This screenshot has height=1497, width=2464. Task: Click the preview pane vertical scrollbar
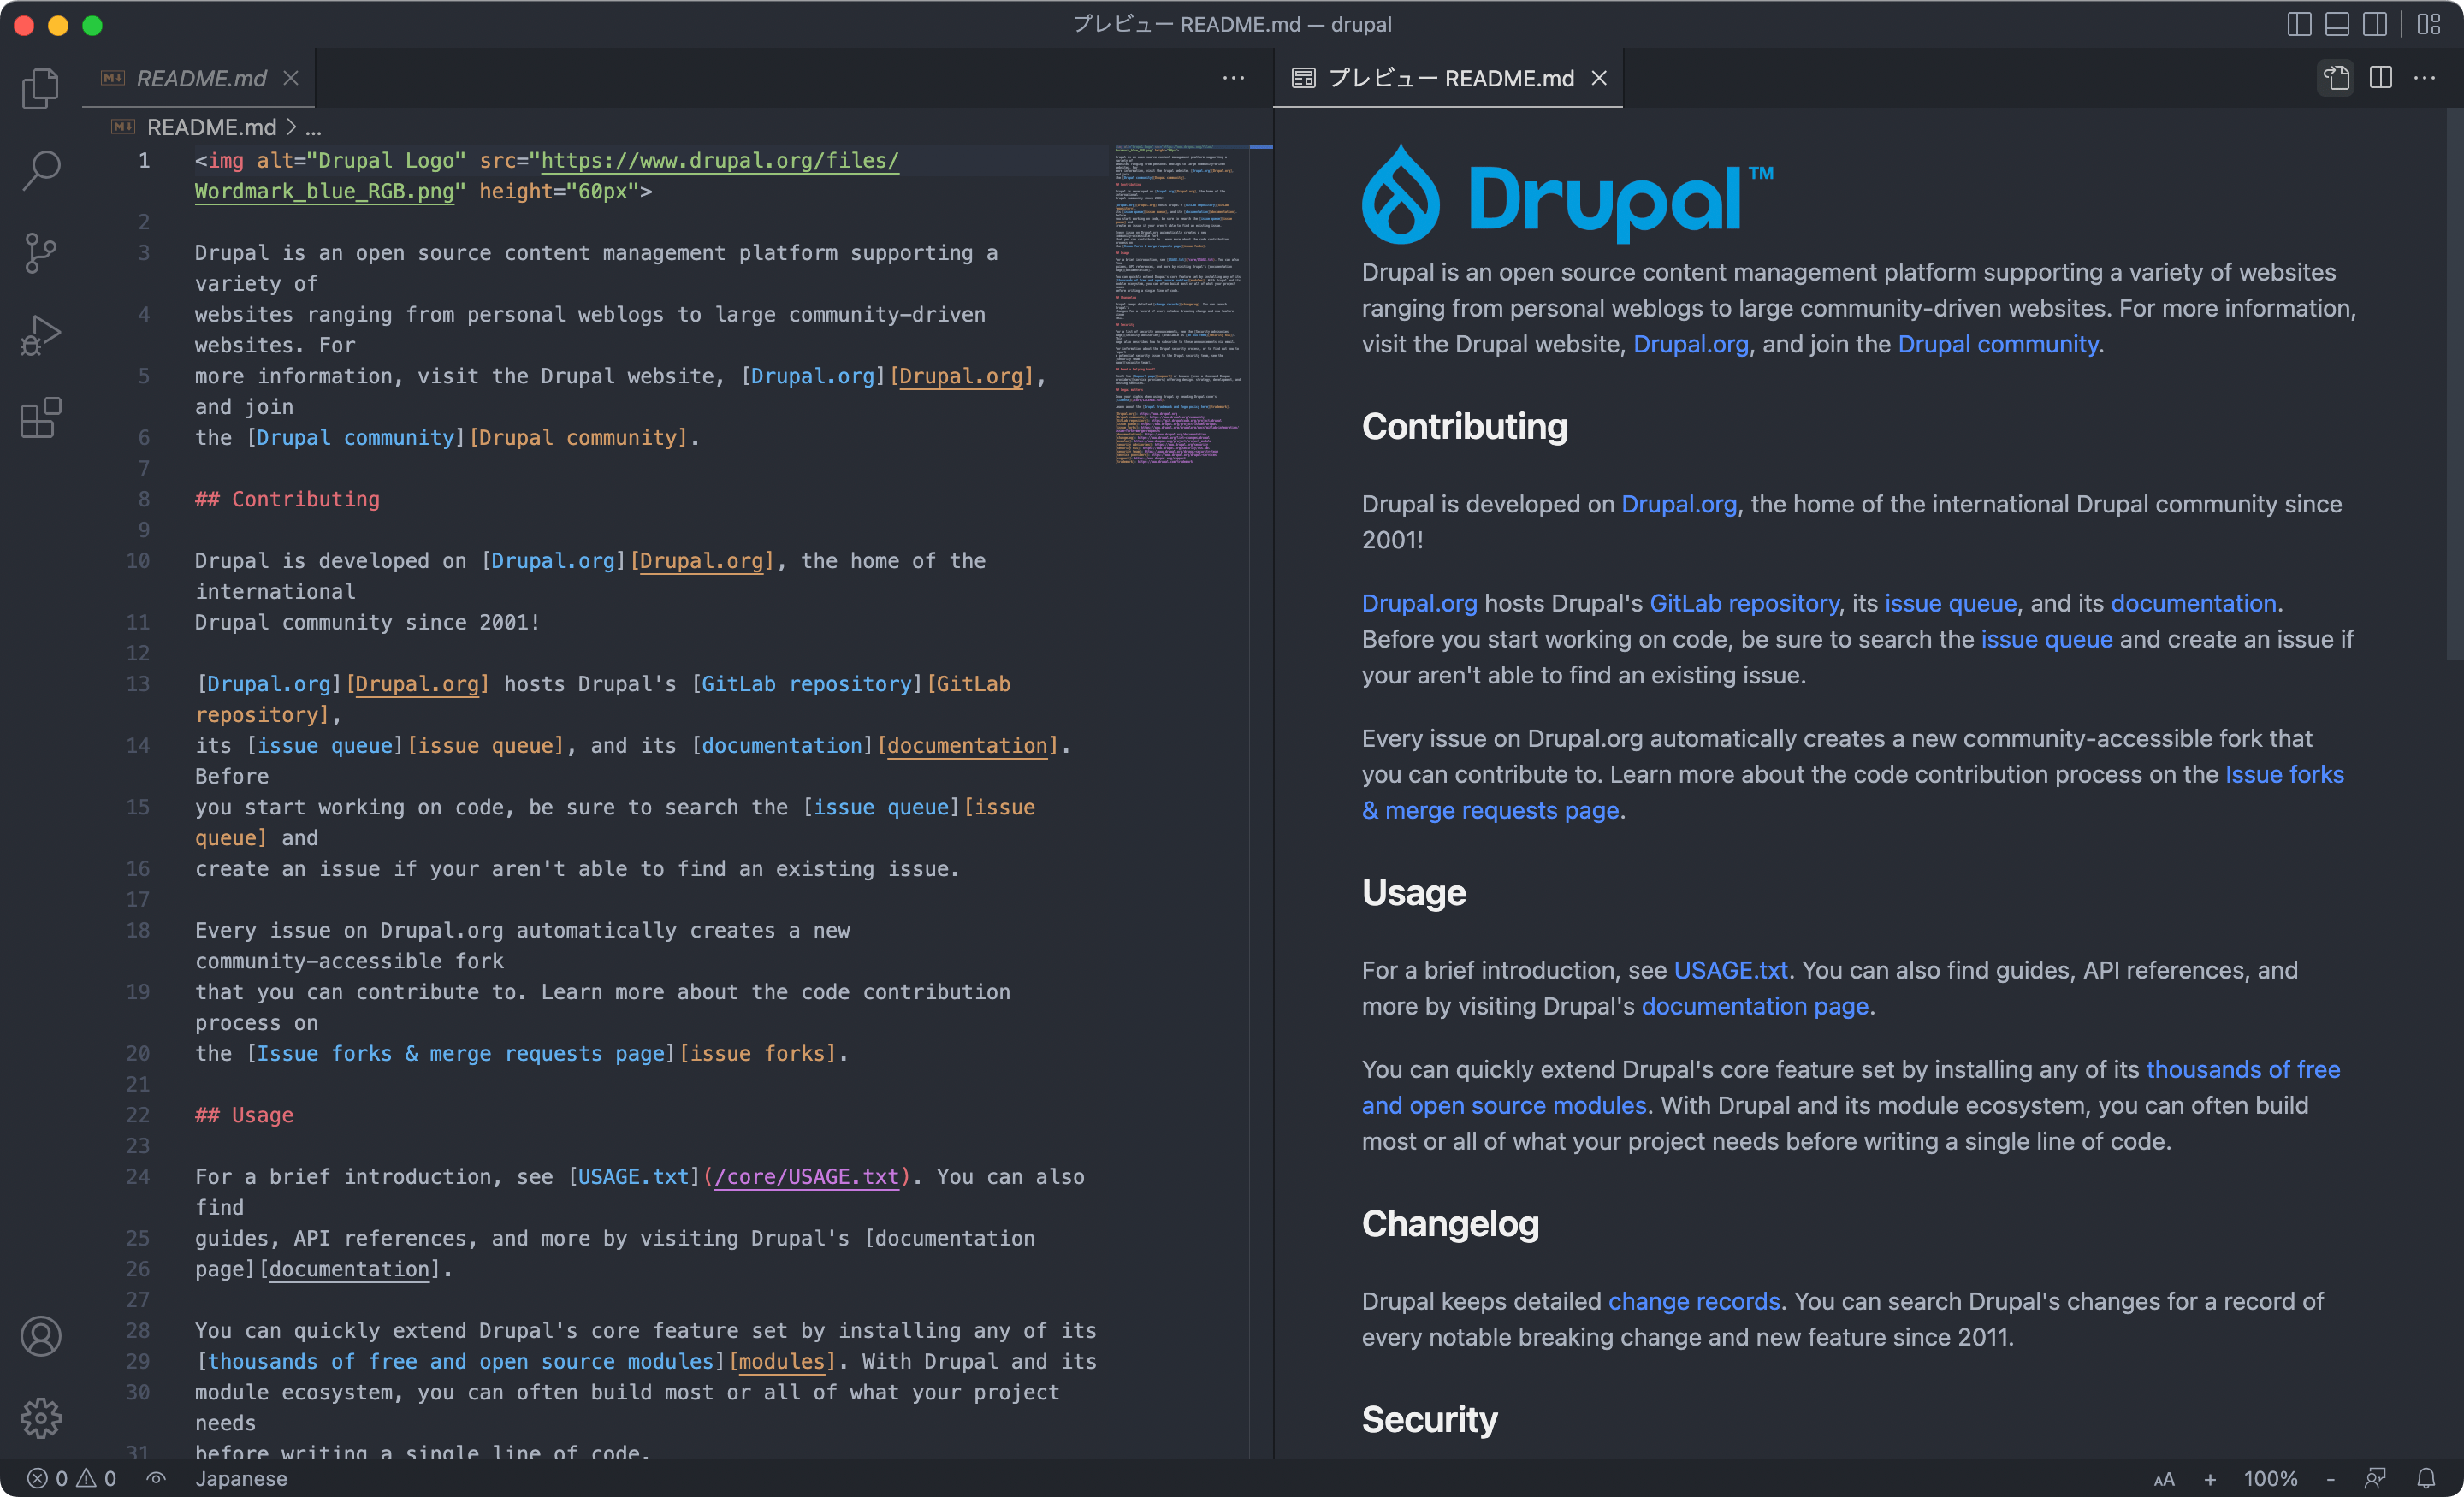[2454, 385]
